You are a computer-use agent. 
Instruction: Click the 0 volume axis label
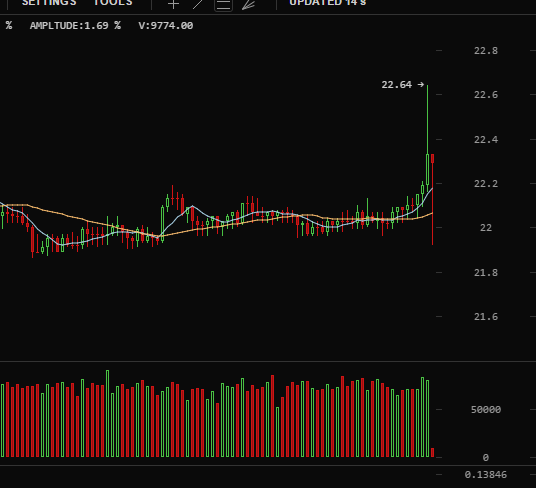(x=486, y=458)
